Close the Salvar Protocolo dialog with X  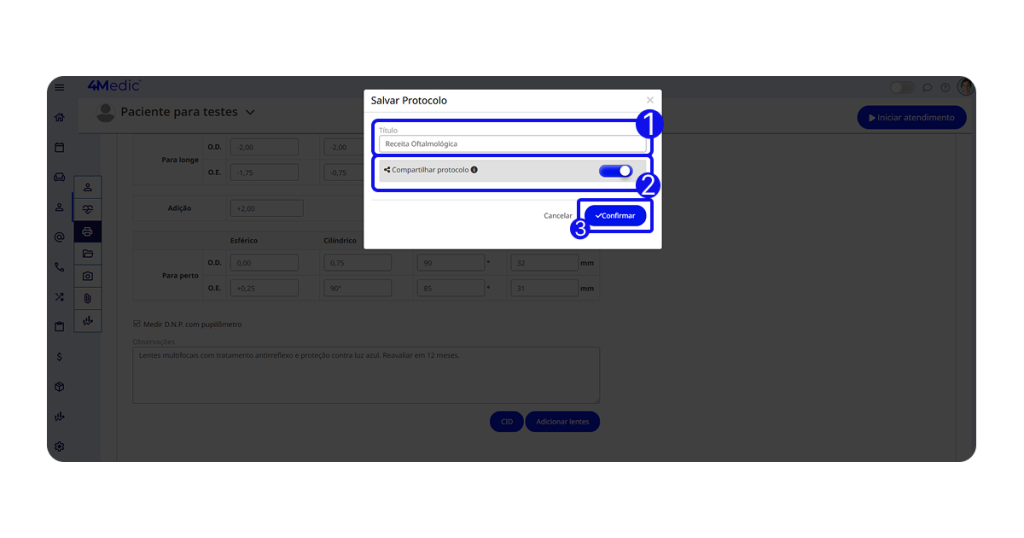[x=650, y=100]
